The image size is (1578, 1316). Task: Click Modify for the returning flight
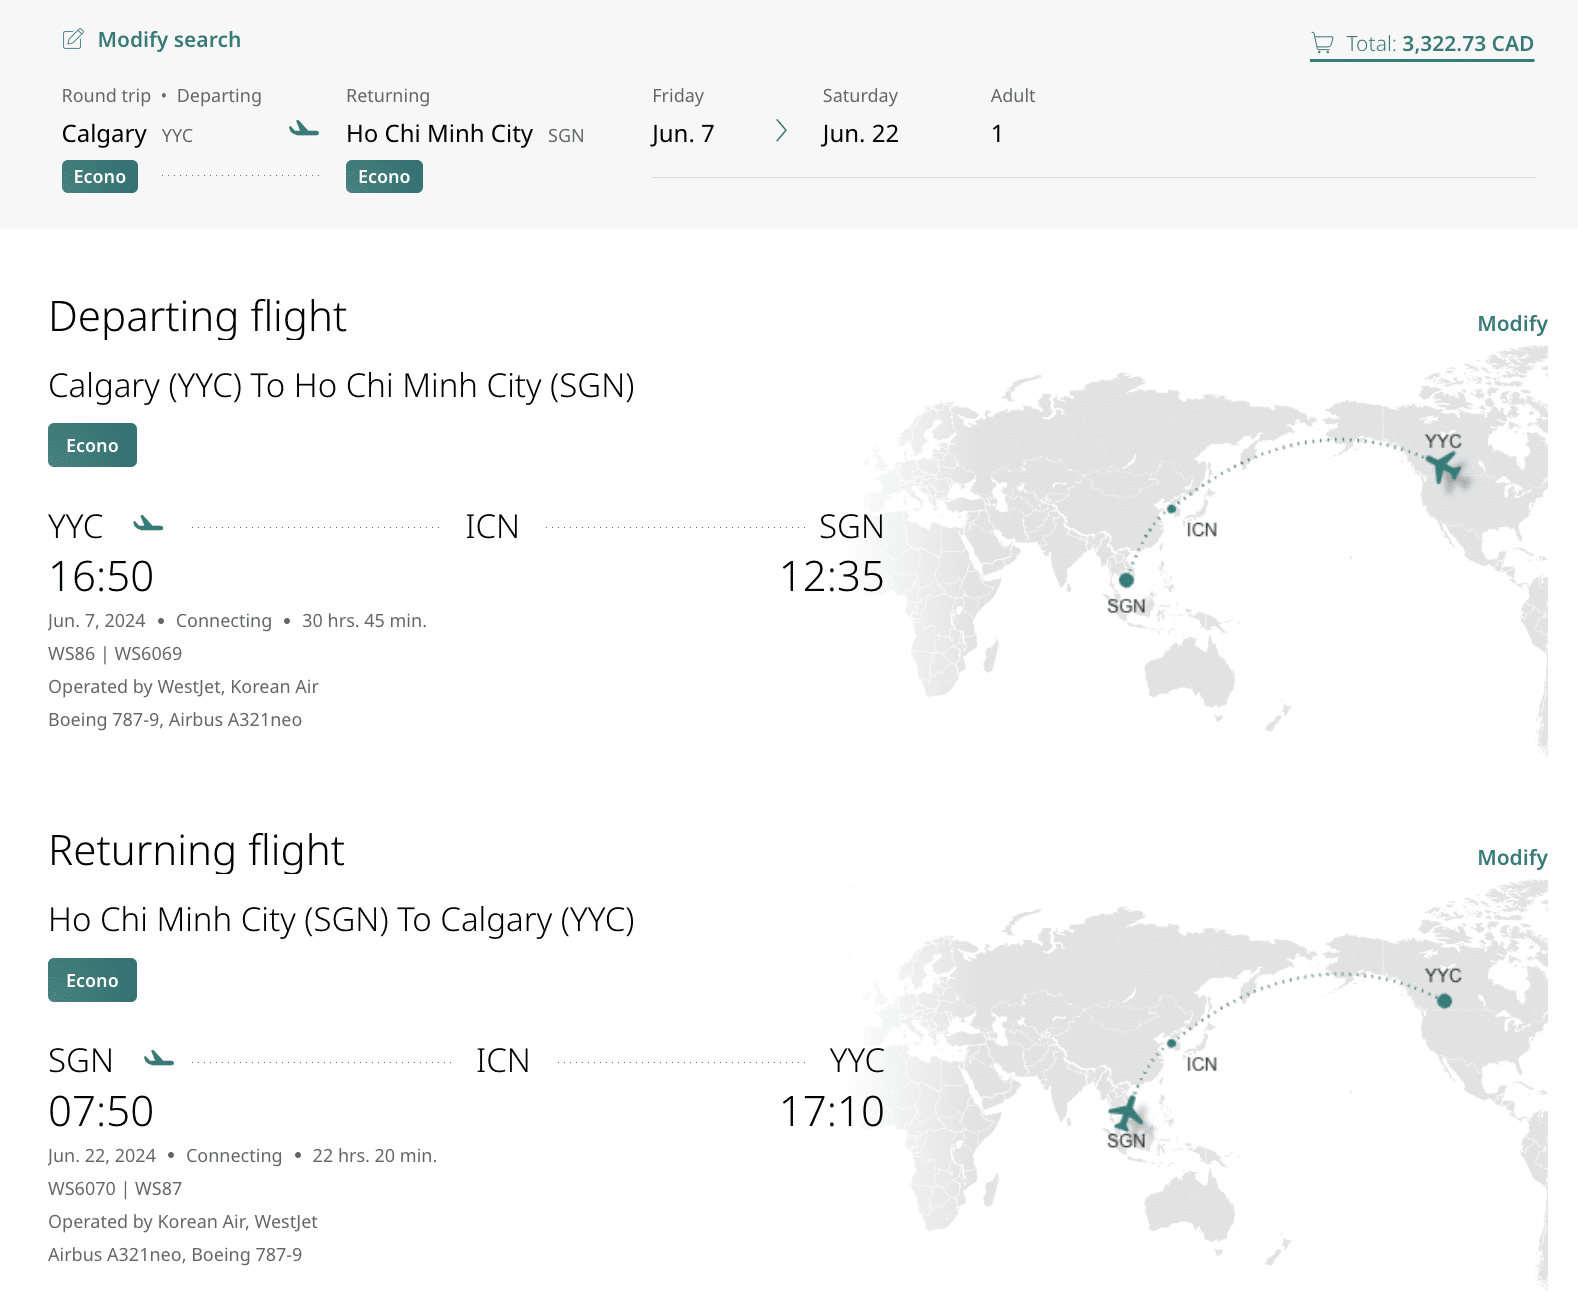[x=1511, y=858]
